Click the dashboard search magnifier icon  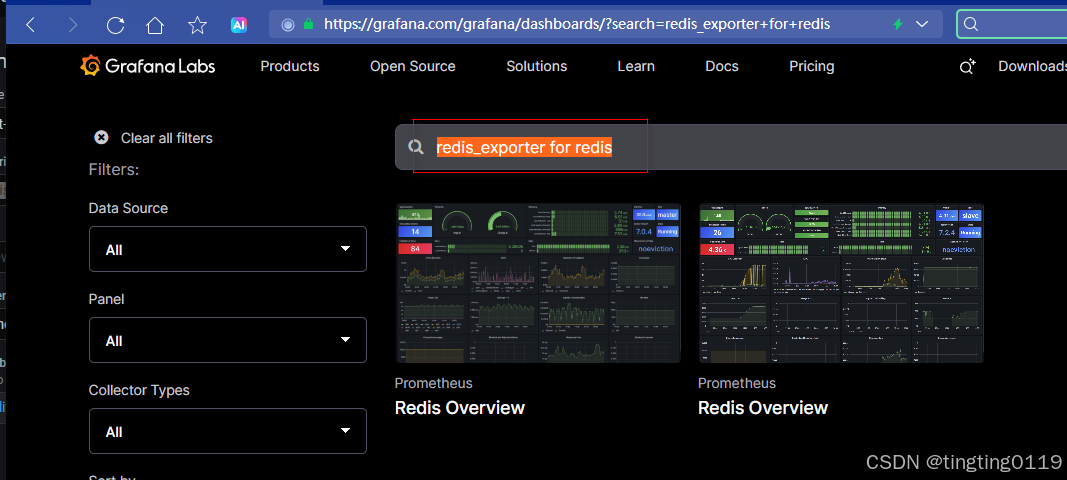click(415, 146)
